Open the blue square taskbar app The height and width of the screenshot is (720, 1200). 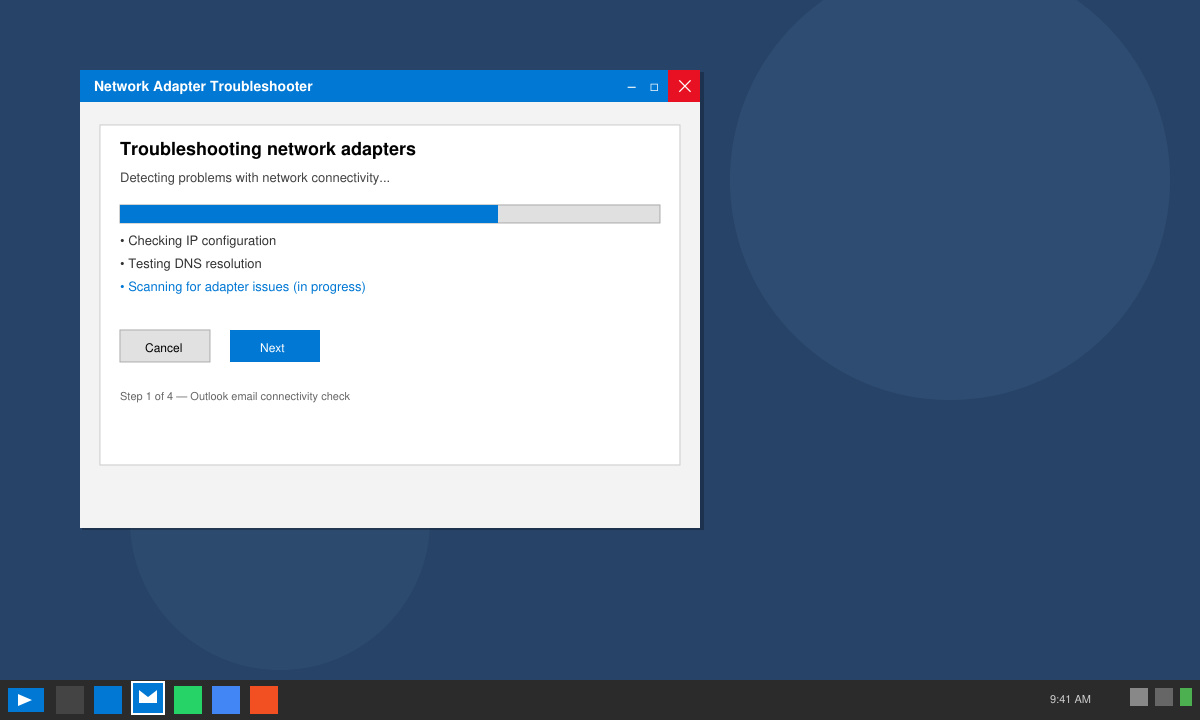tap(108, 700)
